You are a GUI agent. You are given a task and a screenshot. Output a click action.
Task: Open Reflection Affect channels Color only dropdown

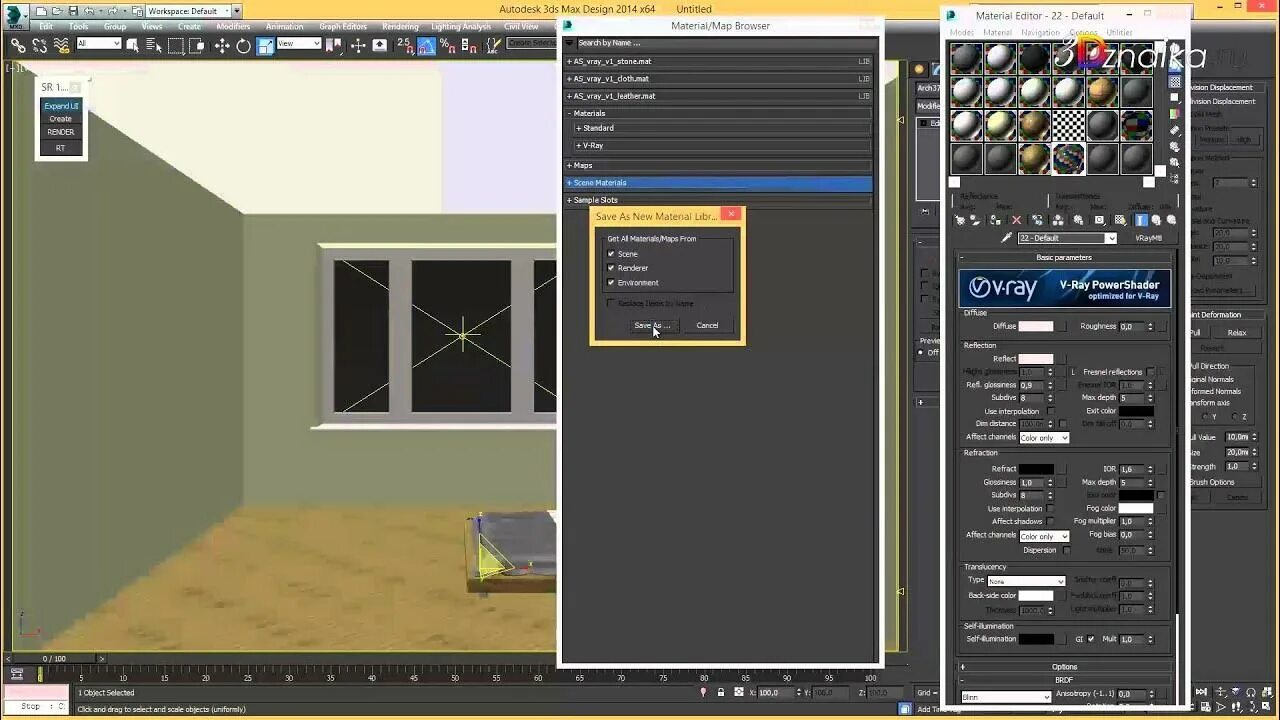tap(1044, 438)
